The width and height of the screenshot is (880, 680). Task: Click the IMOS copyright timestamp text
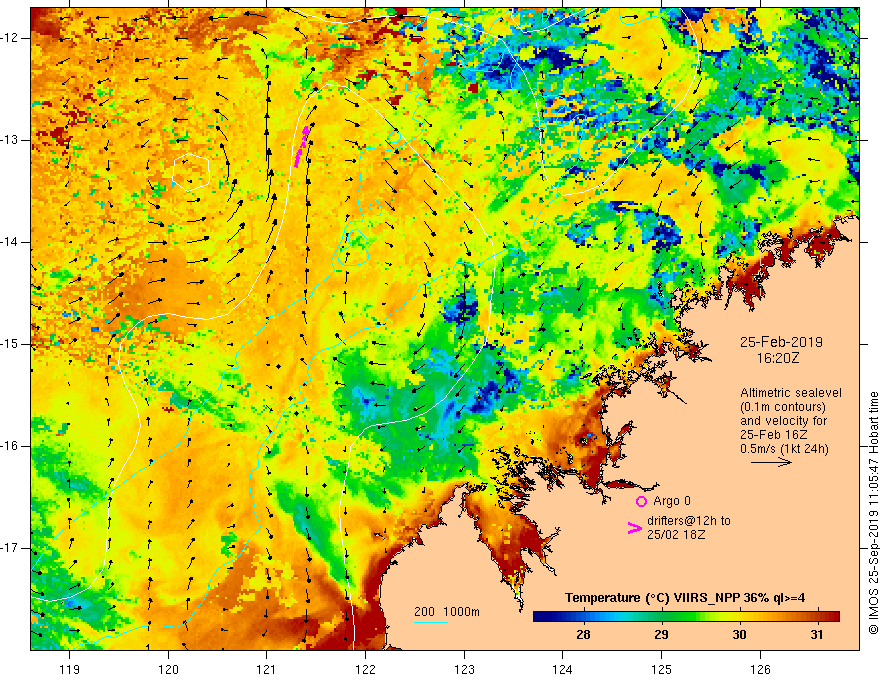[x=873, y=513]
